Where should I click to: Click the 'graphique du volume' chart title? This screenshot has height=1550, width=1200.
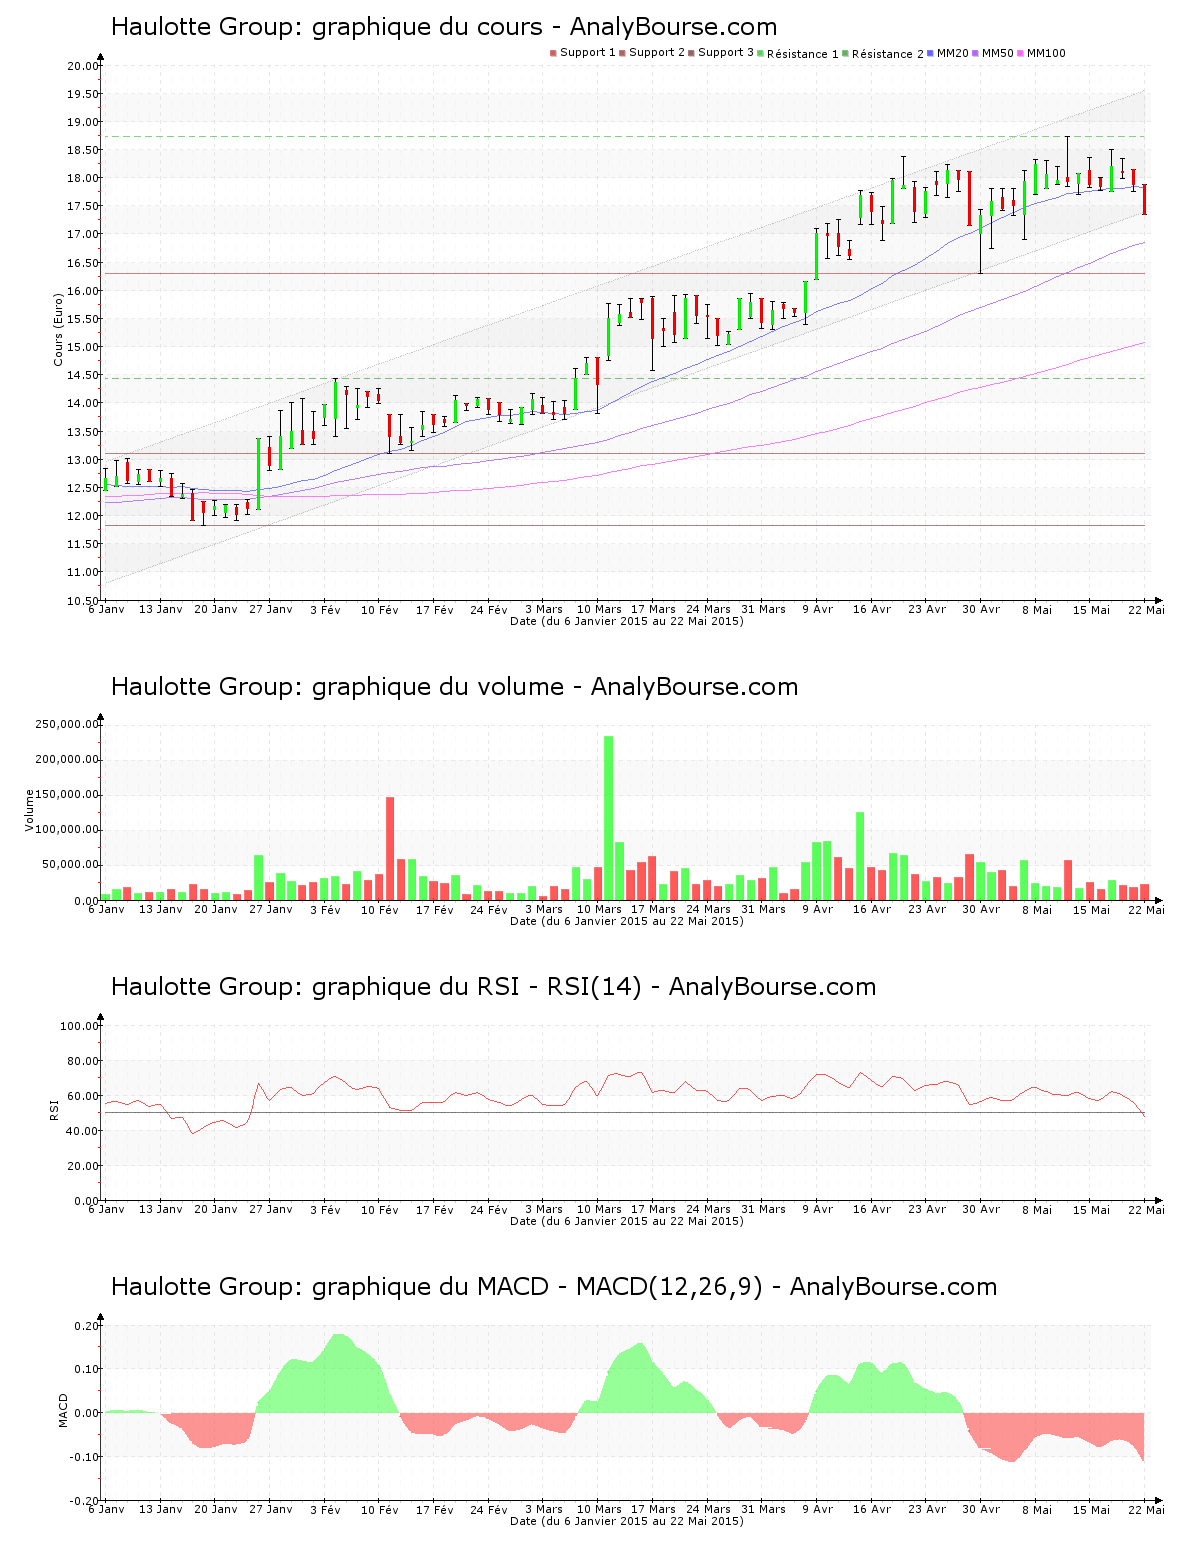pyautogui.click(x=454, y=687)
